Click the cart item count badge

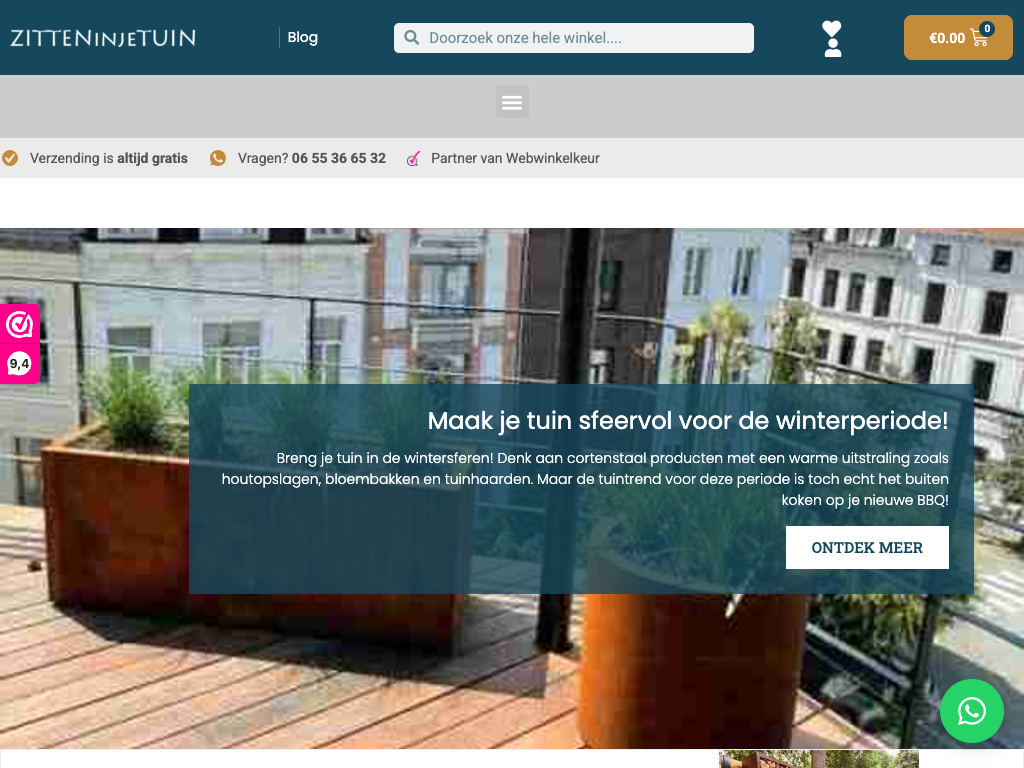(x=987, y=29)
